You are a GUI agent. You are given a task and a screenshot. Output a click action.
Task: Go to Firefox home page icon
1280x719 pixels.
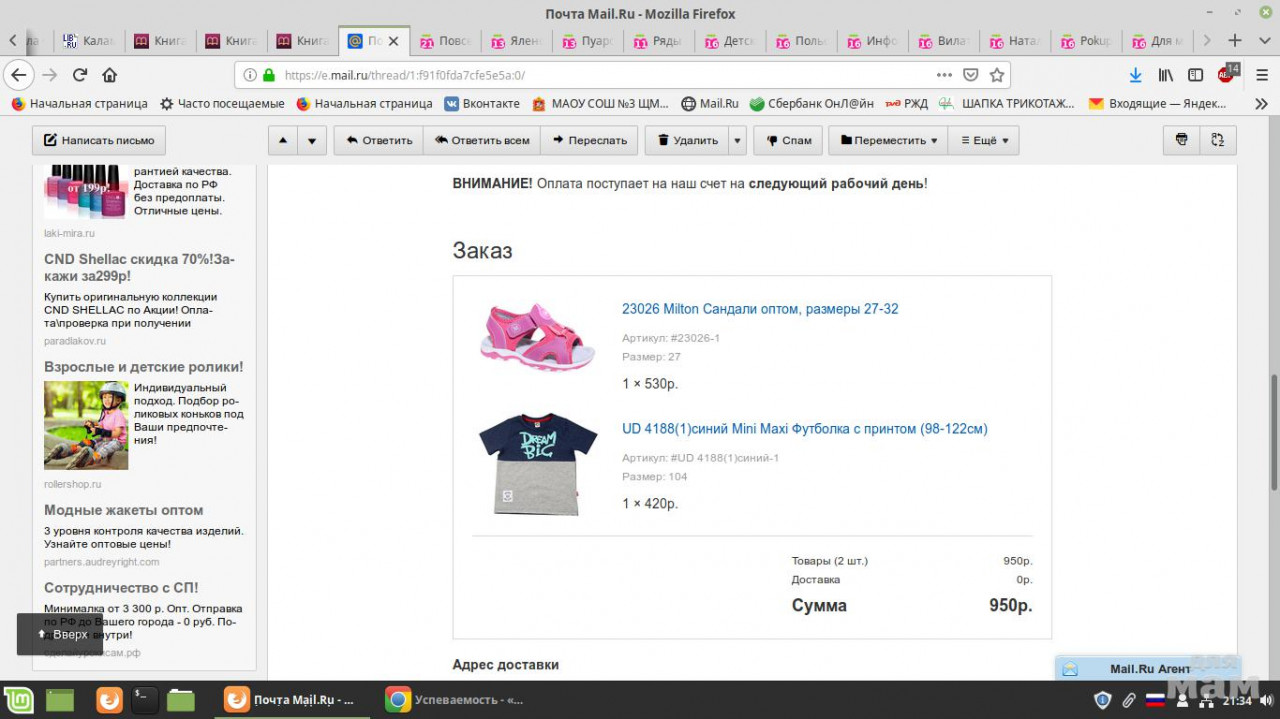pos(110,75)
